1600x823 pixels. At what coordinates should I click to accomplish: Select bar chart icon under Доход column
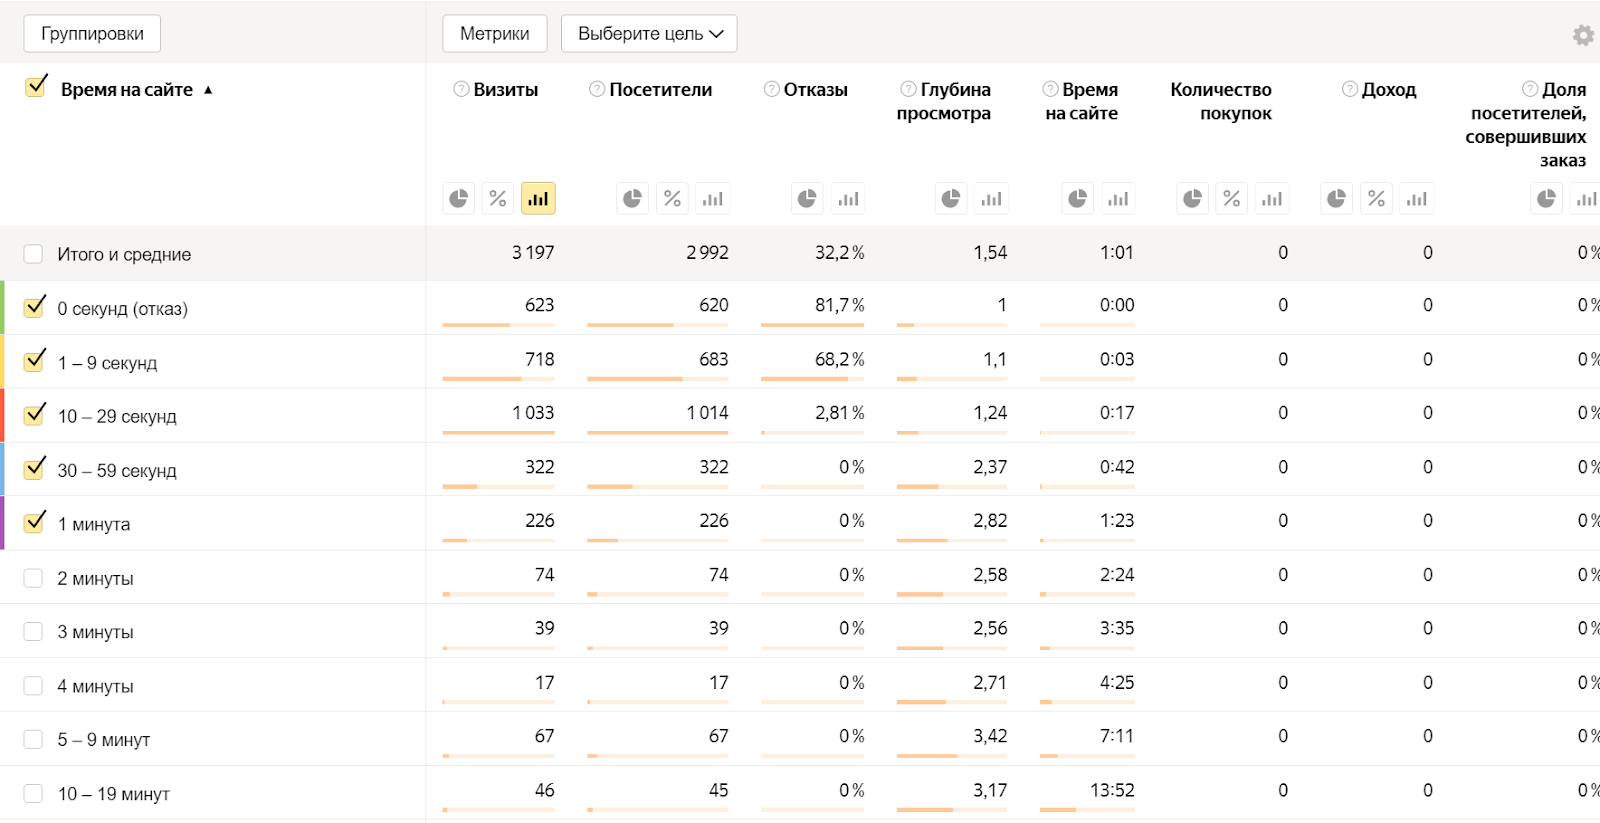pyautogui.click(x=1416, y=199)
